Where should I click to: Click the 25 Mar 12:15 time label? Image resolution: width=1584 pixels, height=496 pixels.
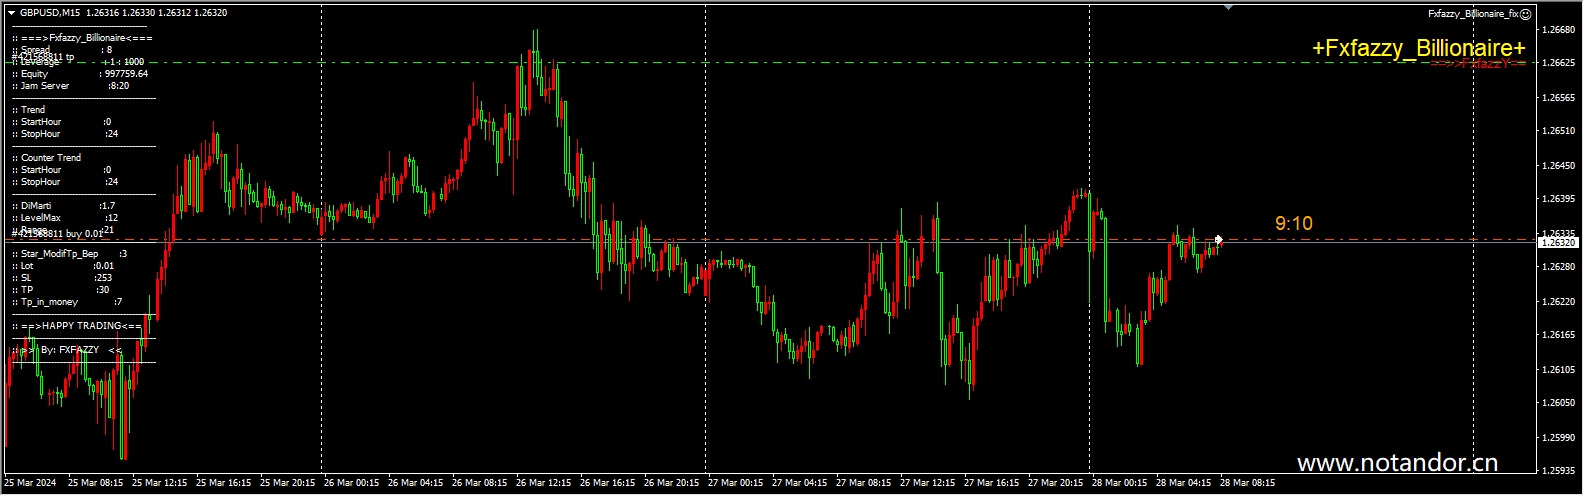coord(159,483)
